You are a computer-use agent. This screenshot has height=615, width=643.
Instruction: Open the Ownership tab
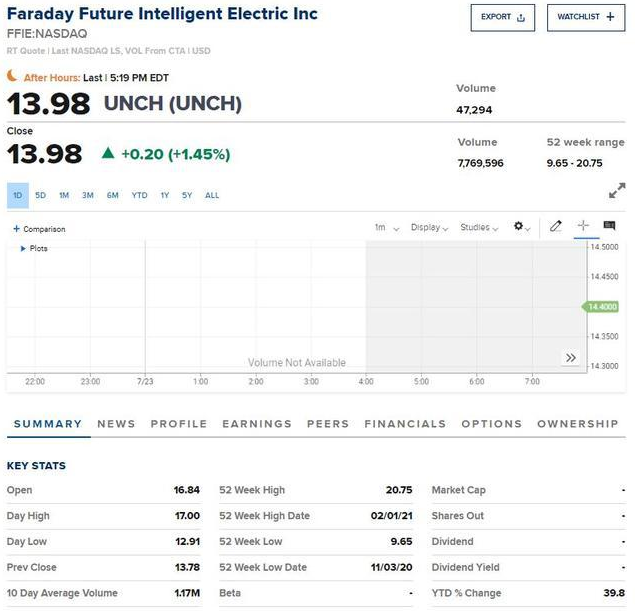577,424
